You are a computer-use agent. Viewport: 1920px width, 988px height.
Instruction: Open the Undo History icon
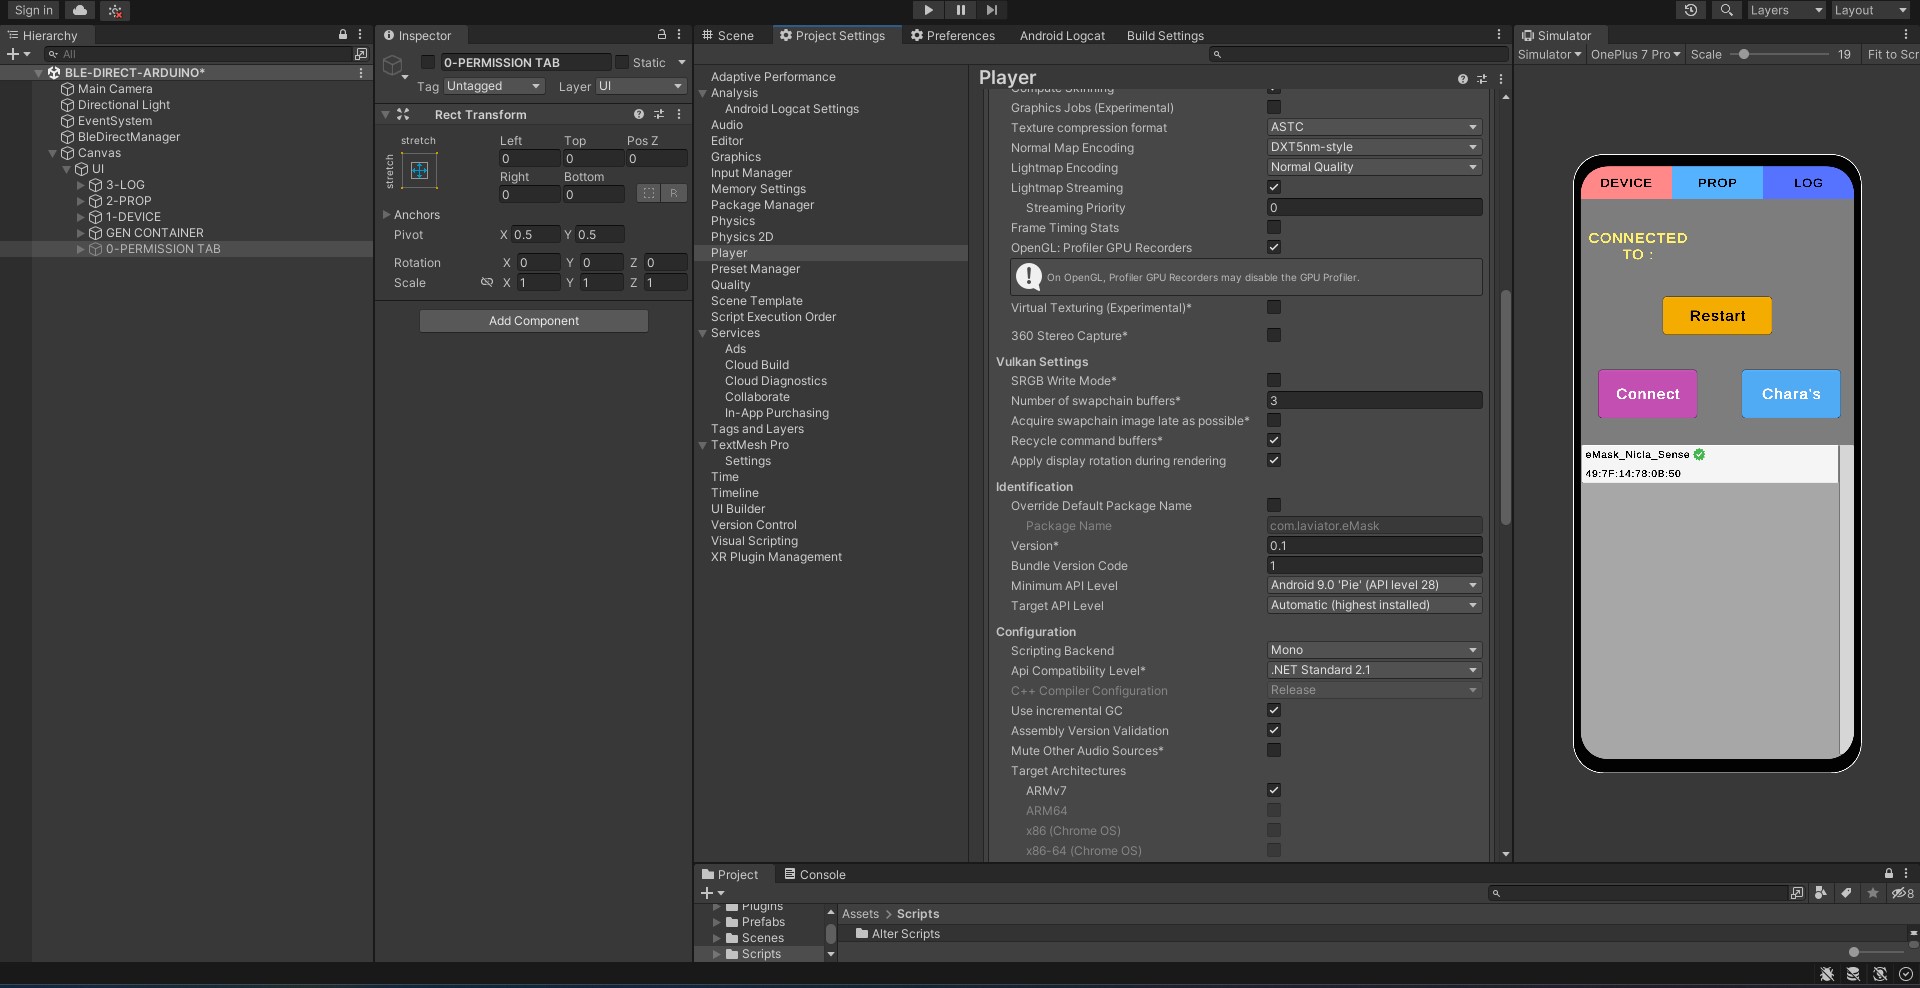[x=1690, y=10]
